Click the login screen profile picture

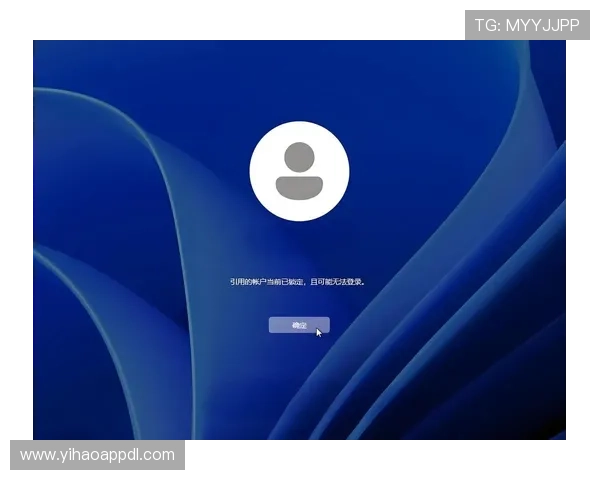point(299,171)
